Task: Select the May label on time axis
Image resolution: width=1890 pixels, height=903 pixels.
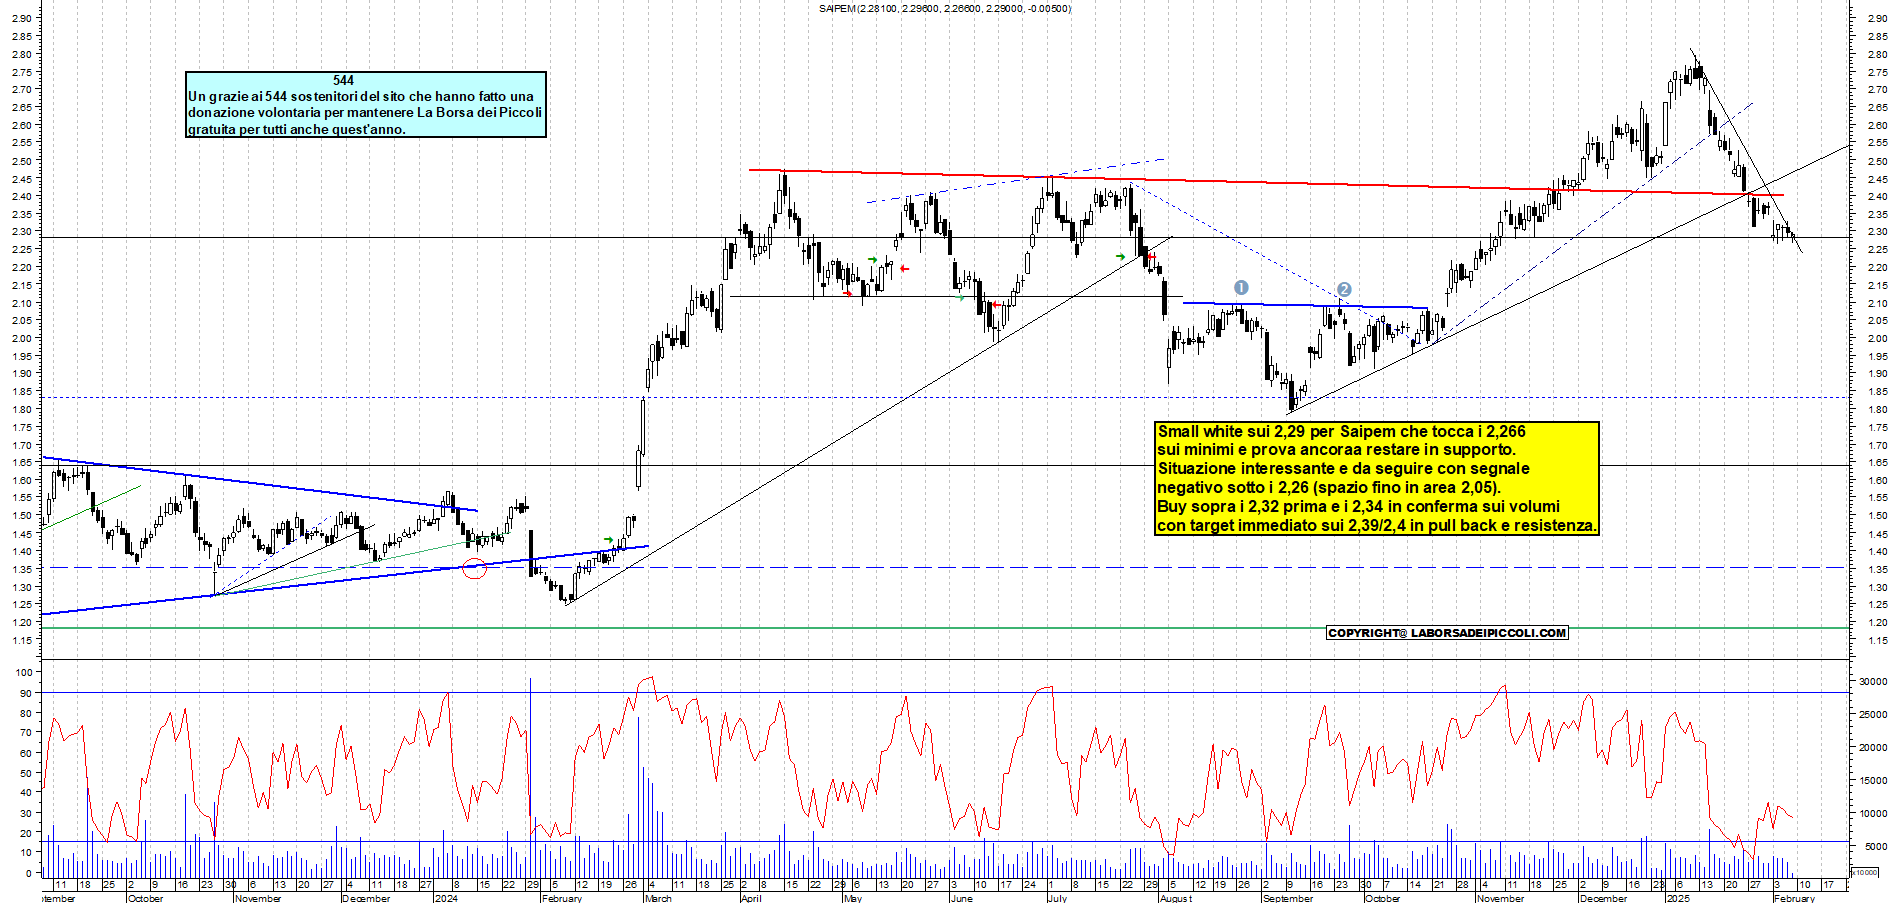Action: pyautogui.click(x=852, y=898)
